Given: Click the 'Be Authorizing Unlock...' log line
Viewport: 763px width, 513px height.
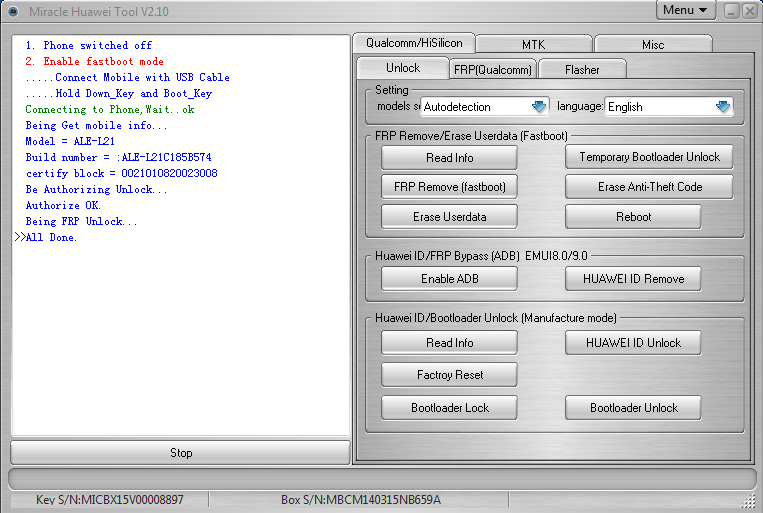Looking at the screenshot, I should tap(96, 189).
